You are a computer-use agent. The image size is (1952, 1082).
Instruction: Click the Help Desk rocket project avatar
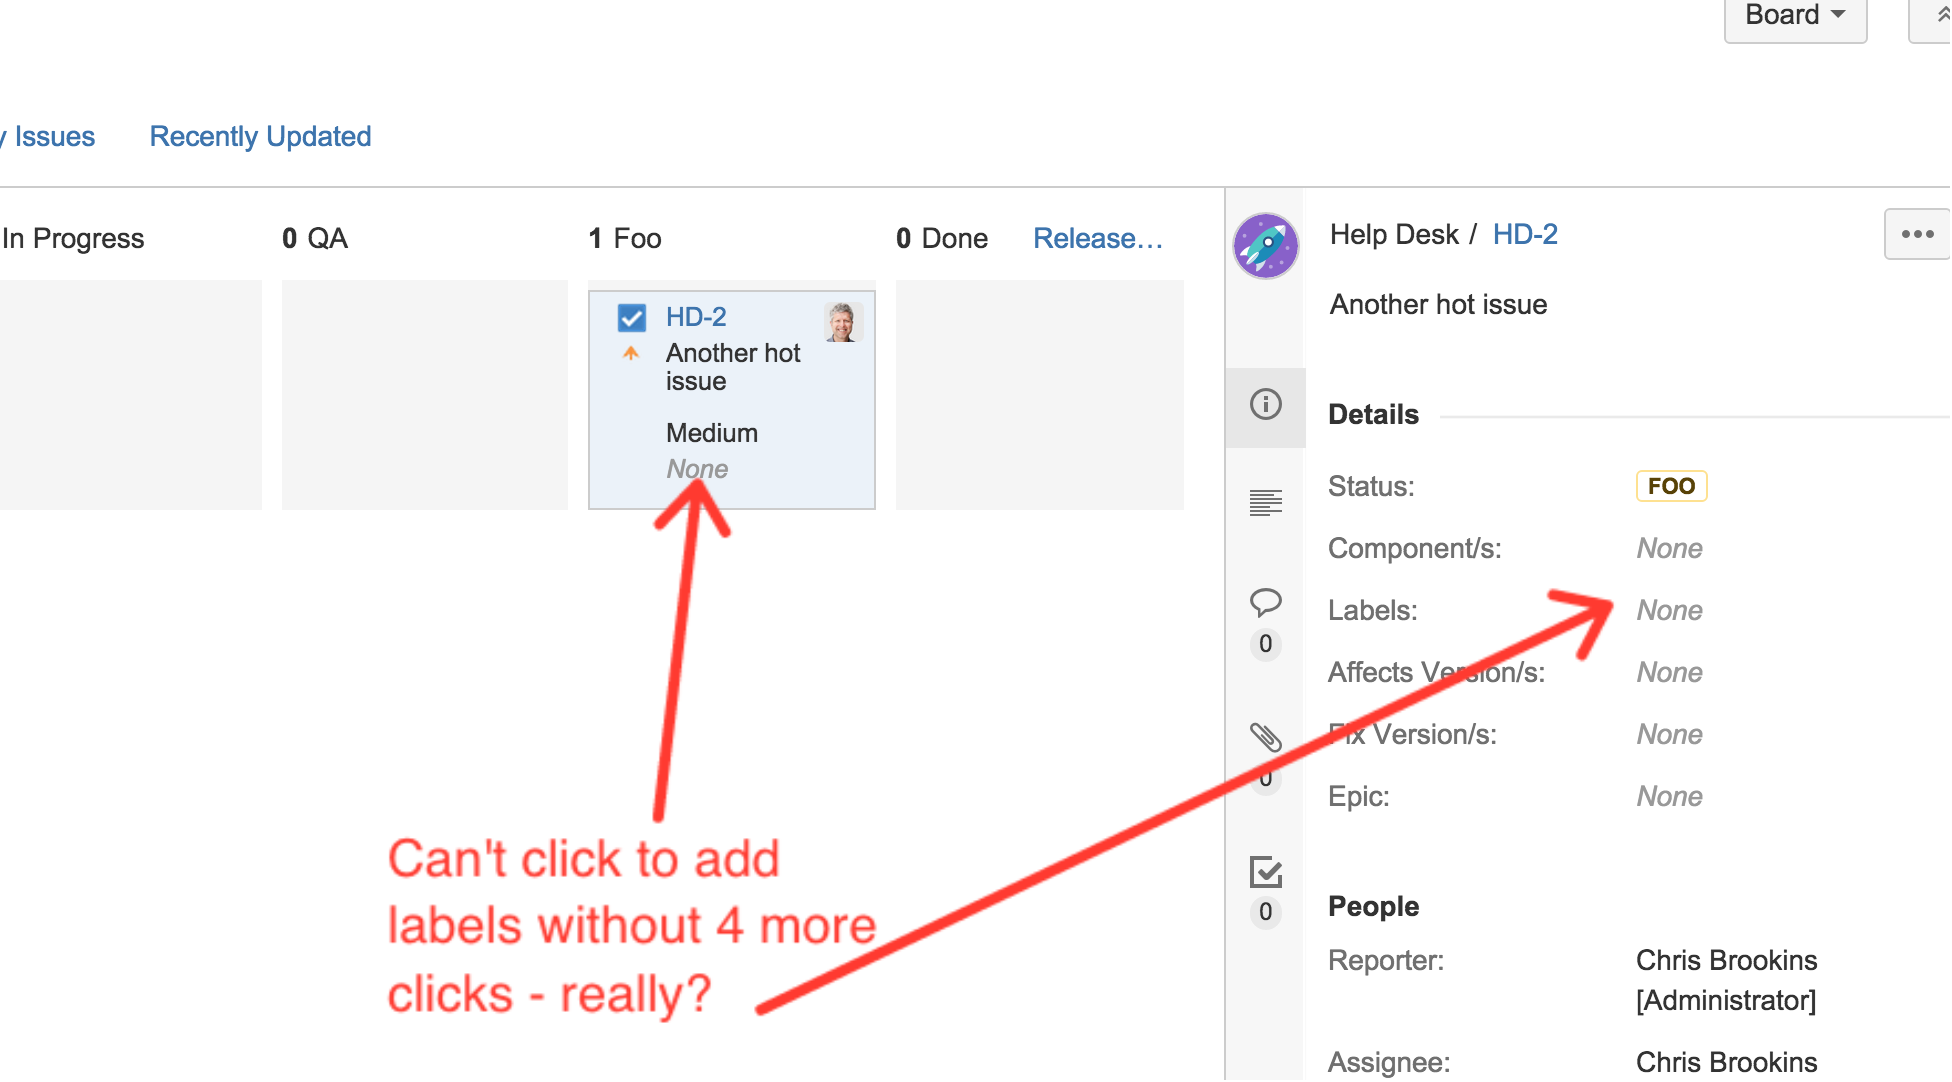coord(1265,246)
